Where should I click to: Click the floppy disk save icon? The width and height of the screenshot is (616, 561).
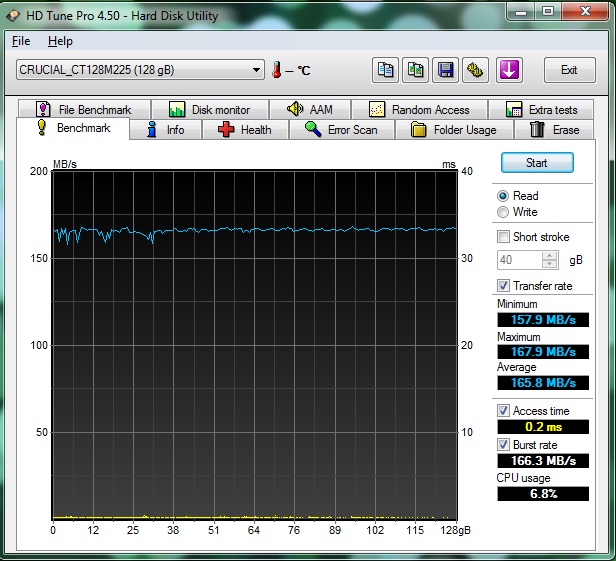[445, 70]
